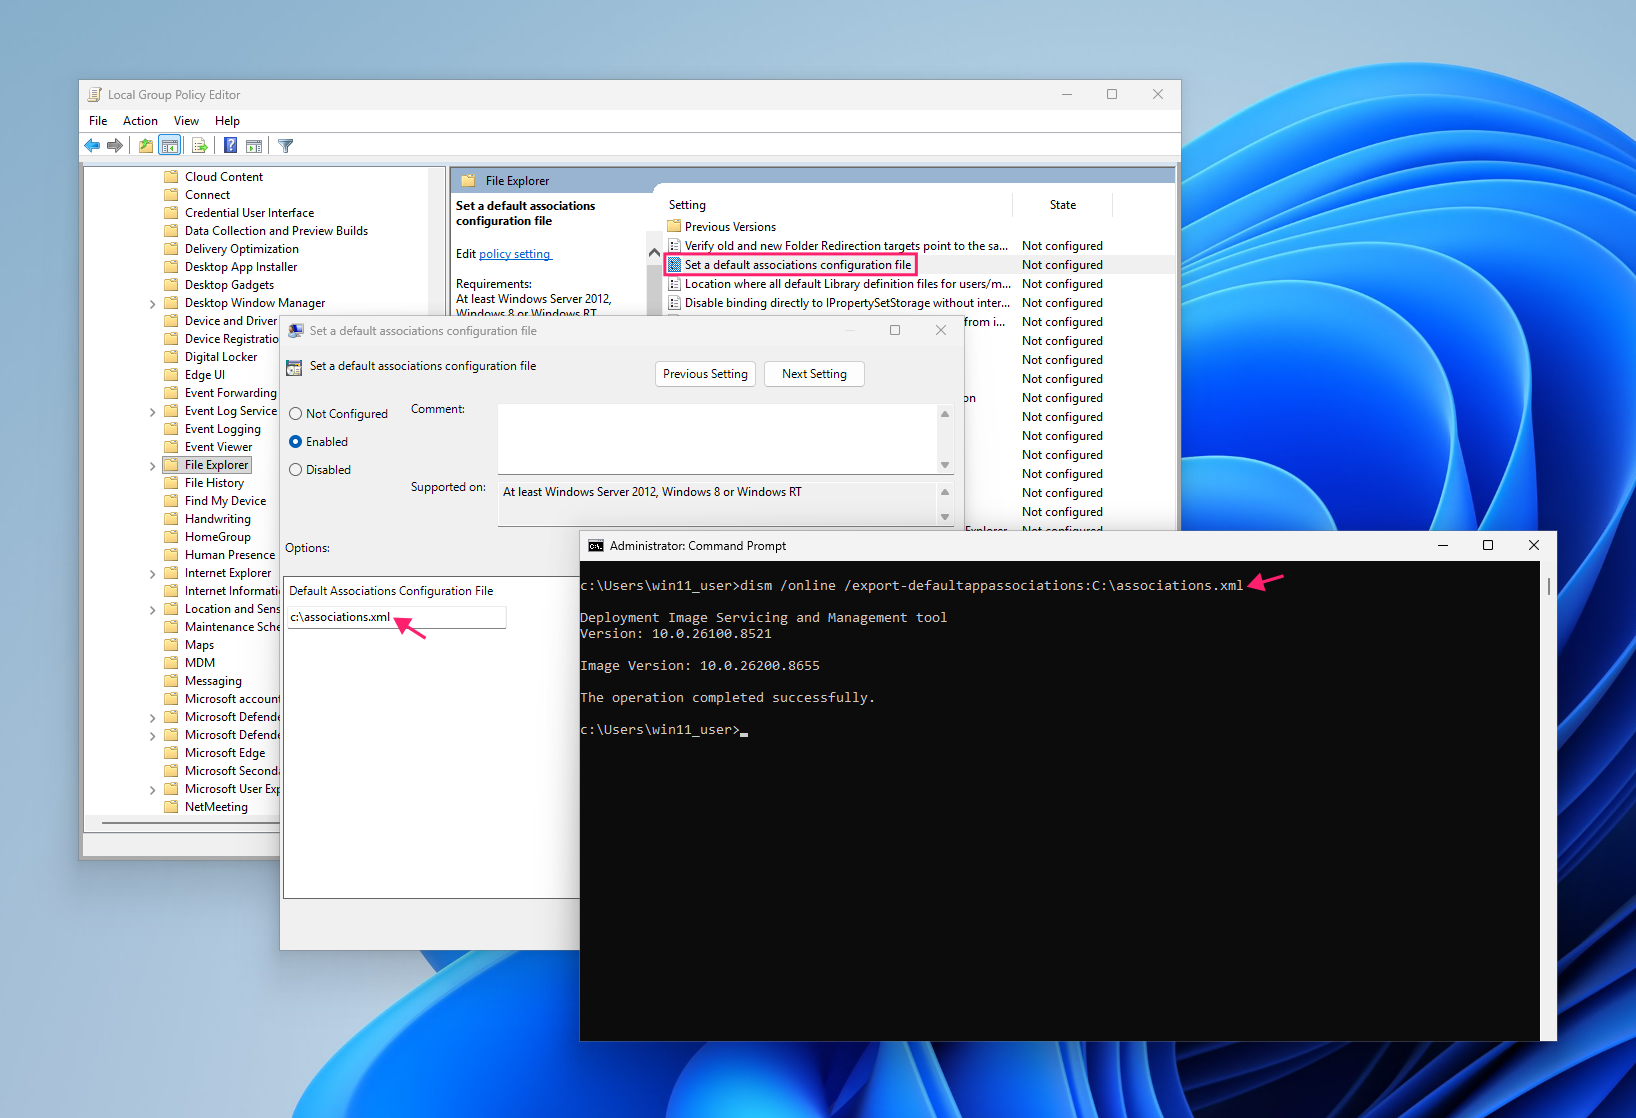
Task: Click the Local Group Policy Editor title icon
Action: 95,95
